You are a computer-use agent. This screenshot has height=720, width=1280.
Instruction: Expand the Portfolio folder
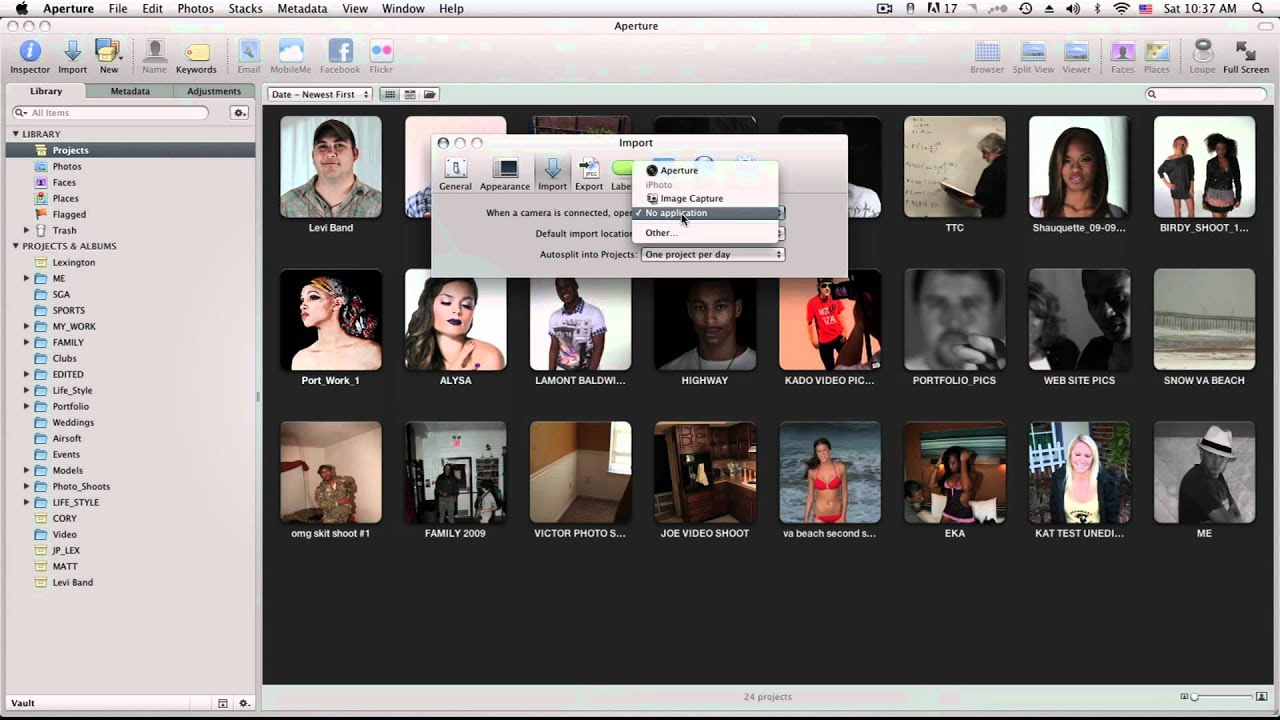click(x=27, y=406)
